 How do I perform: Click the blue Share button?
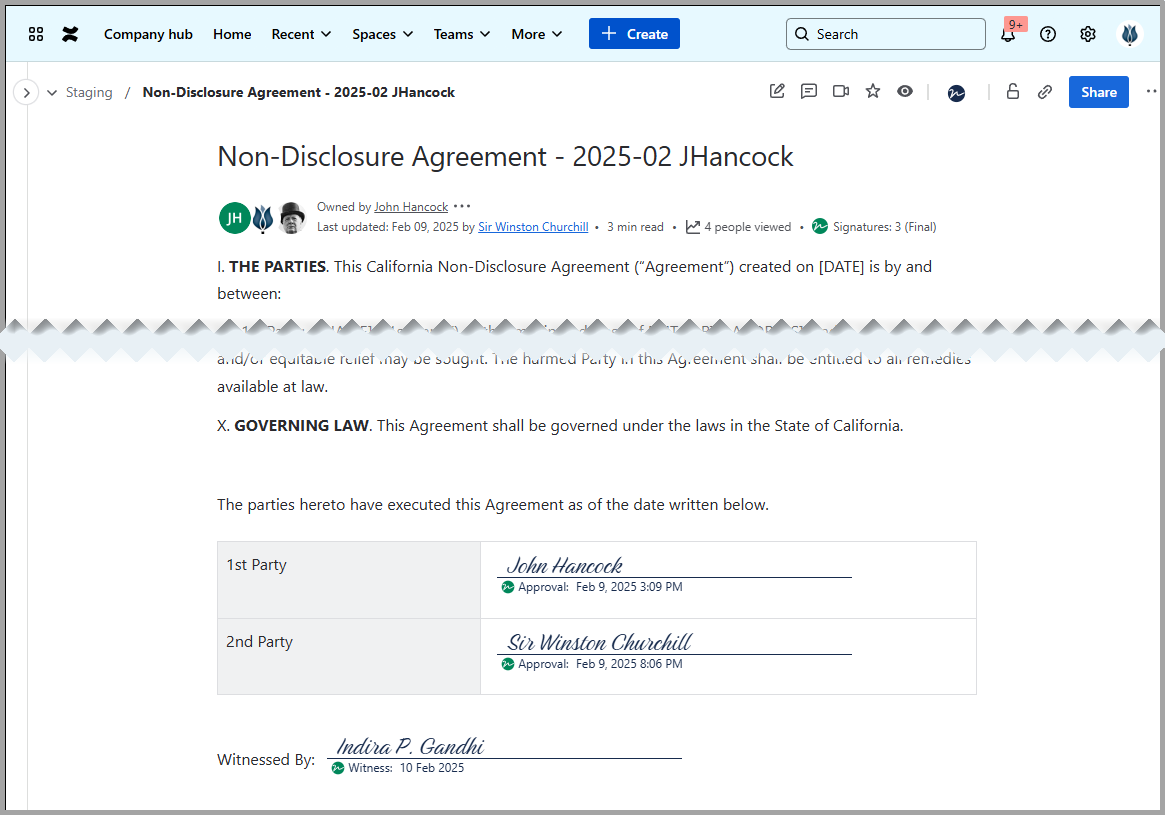pos(1098,92)
